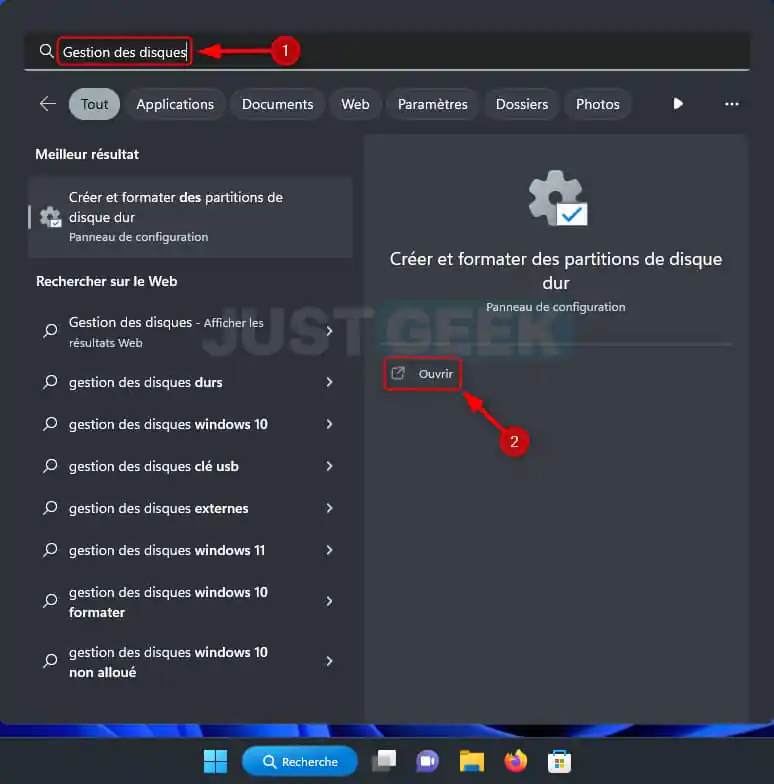Click the Ouvrir open-external icon

pos(398,373)
